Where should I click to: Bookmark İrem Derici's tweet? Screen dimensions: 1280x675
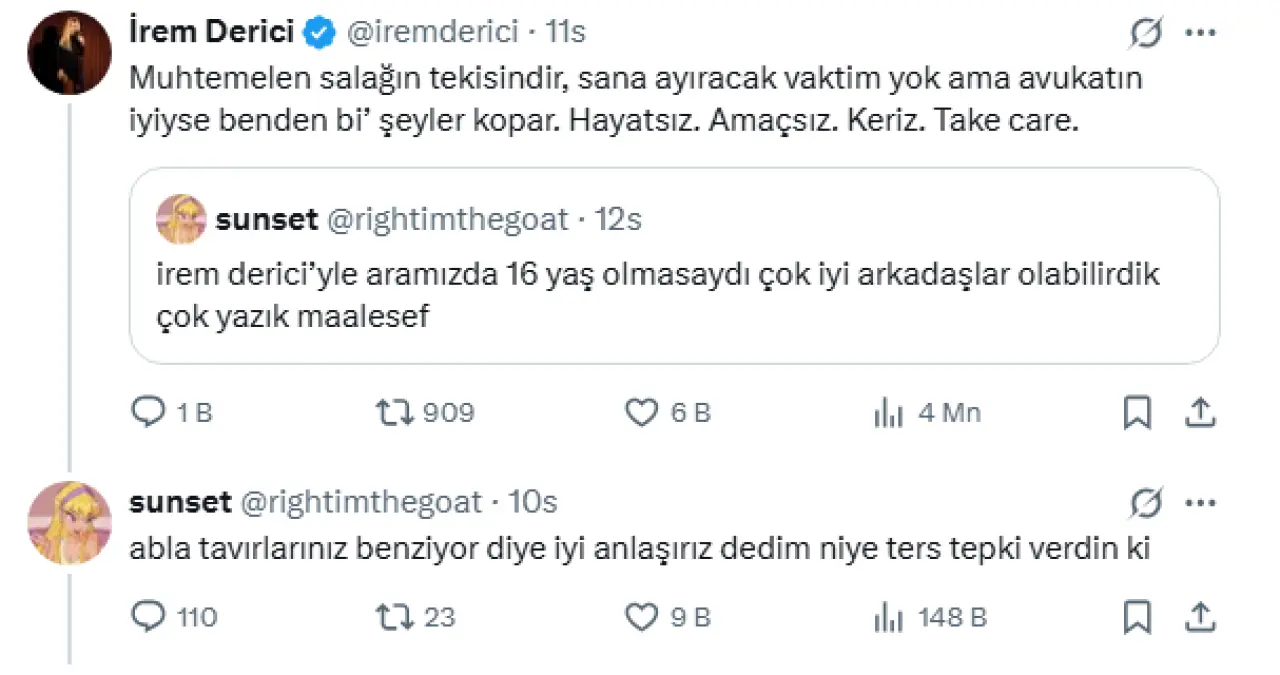(x=1137, y=412)
